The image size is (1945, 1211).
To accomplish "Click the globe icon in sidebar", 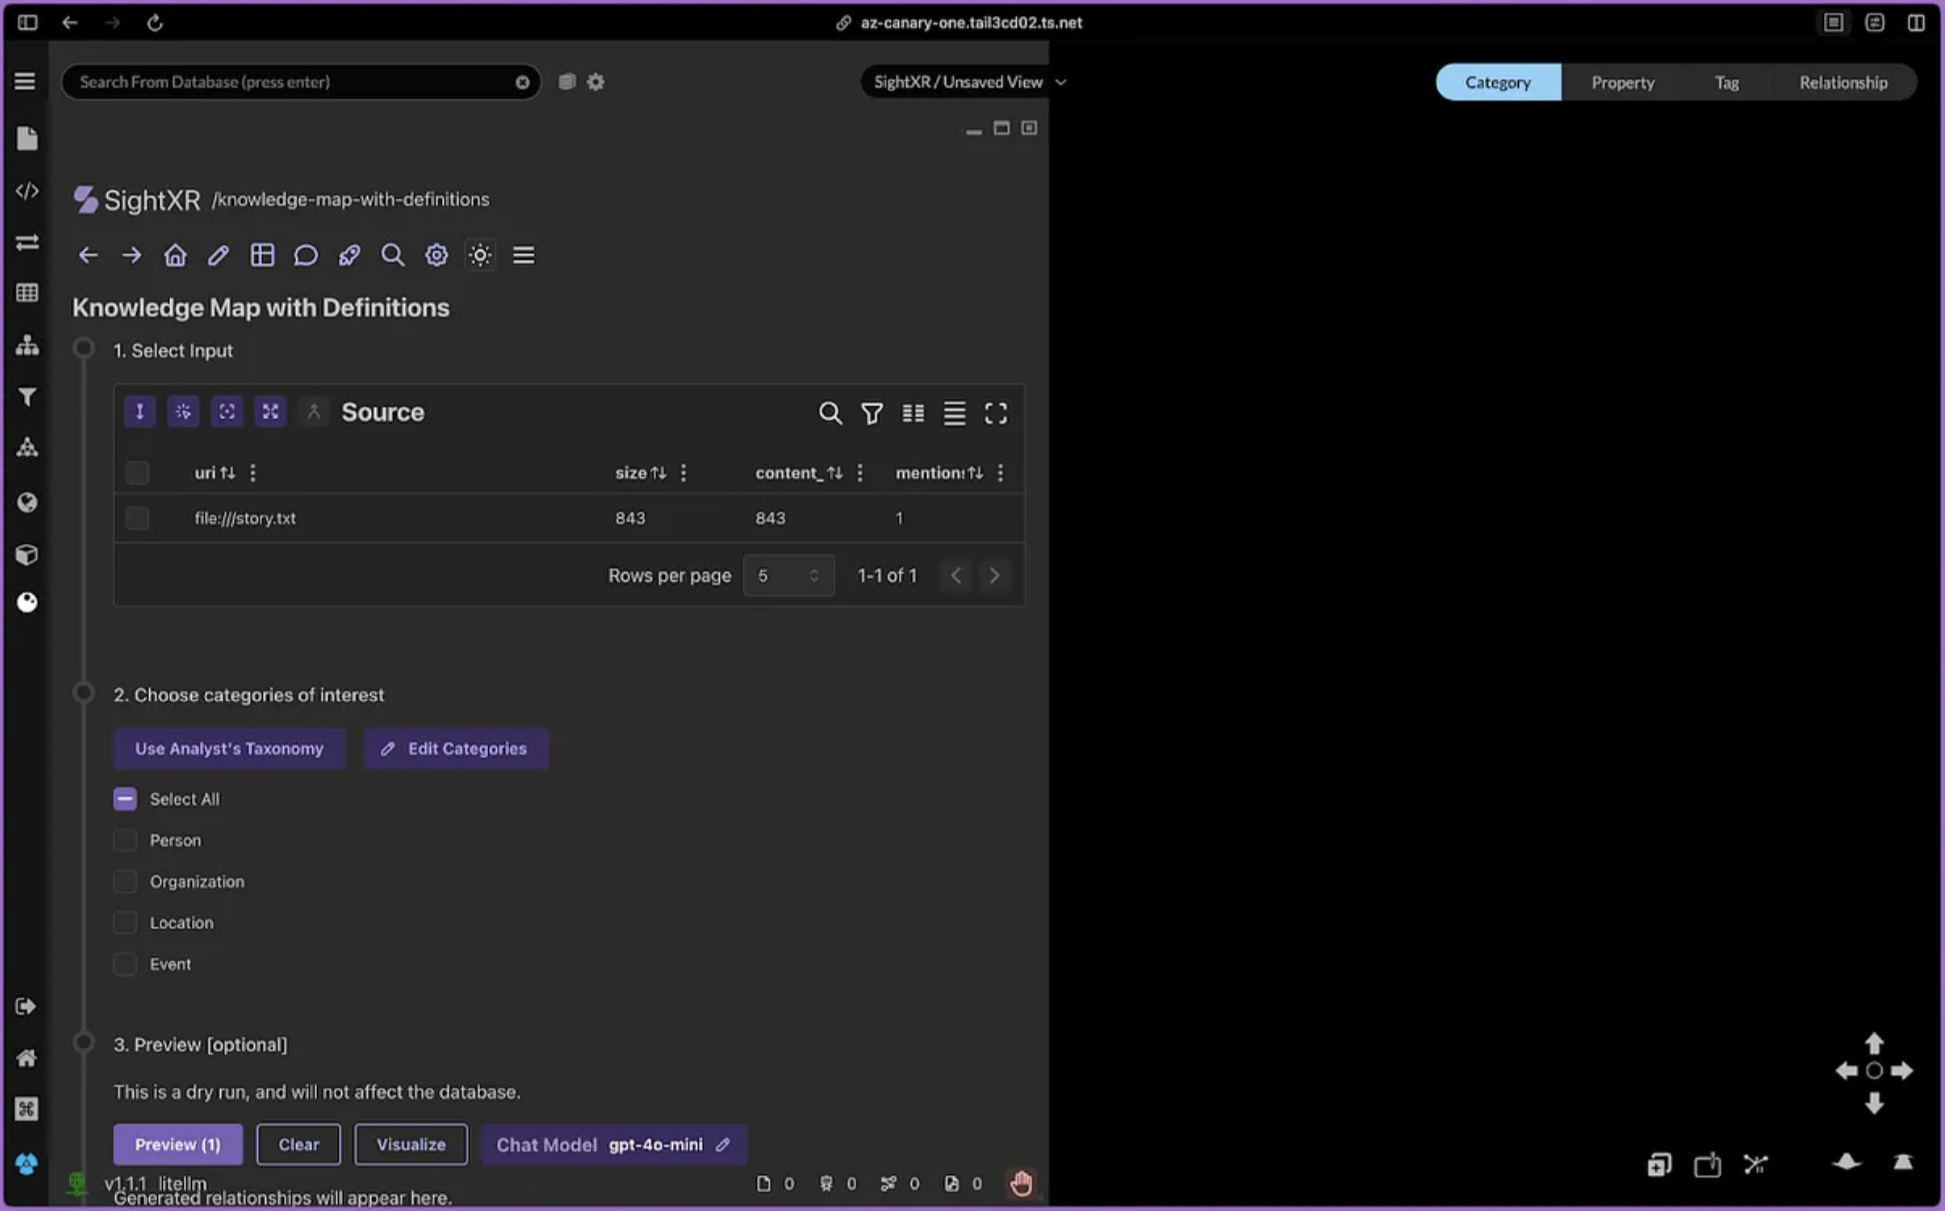I will (x=27, y=502).
